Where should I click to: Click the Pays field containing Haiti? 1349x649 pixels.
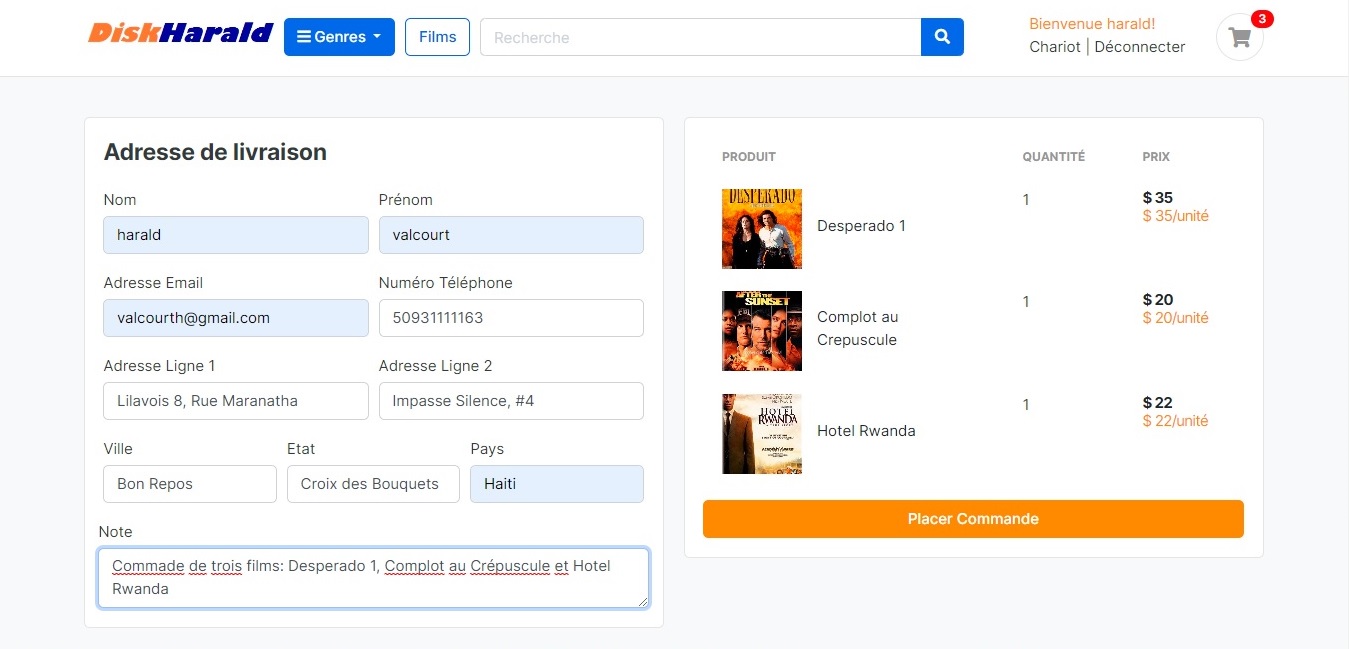pyautogui.click(x=557, y=484)
